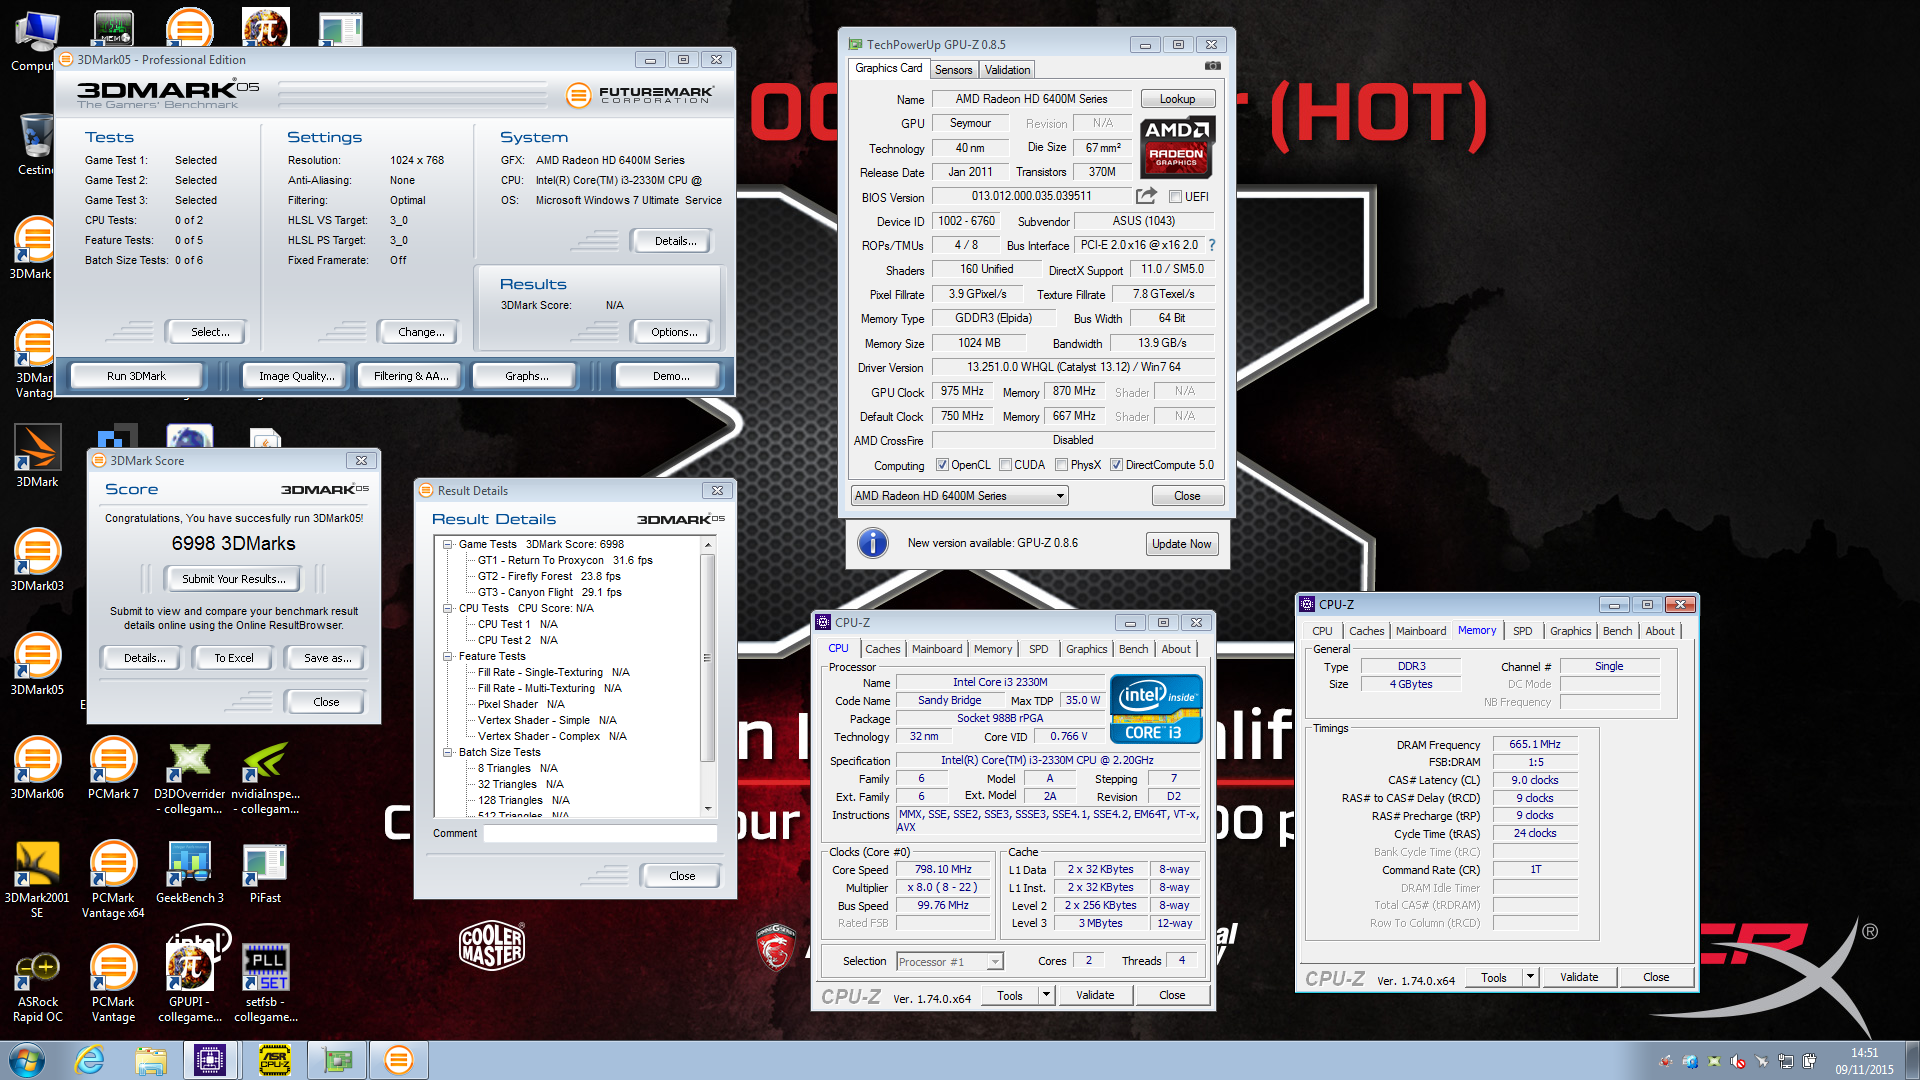Click the Comment input field
This screenshot has width=1920, height=1080.
(600, 834)
